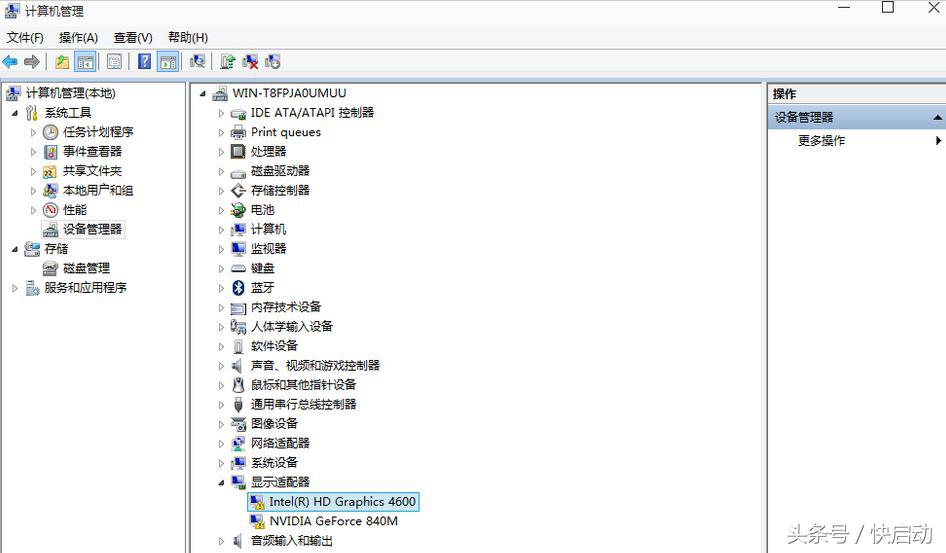Image resolution: width=946 pixels, height=553 pixels.
Task: Select the 性能 monitor icon
Action: pos(51,210)
